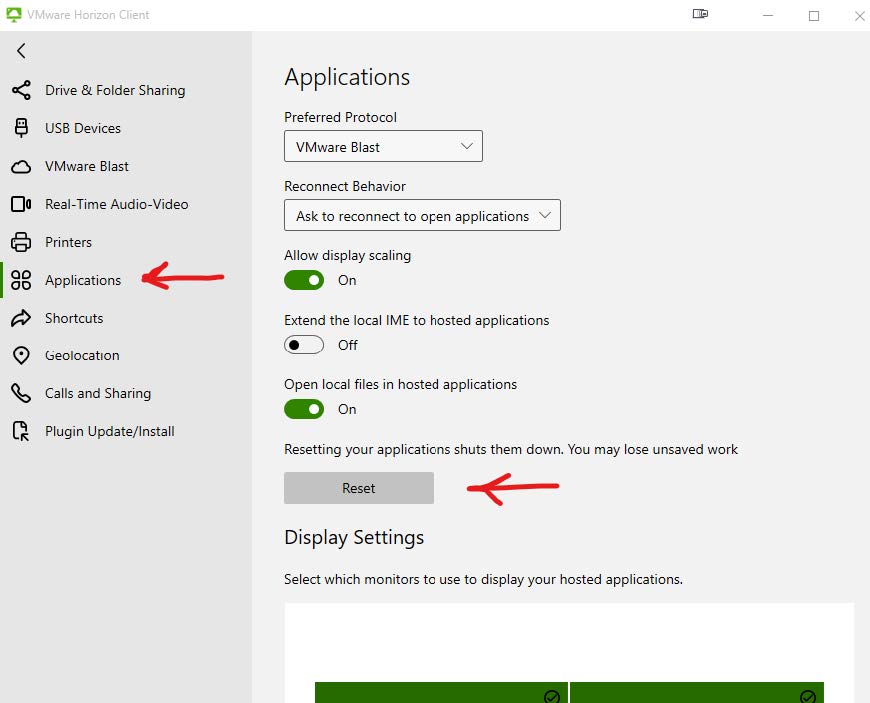Select the left green monitor thumbnail
Viewport: 870px width, 703px height.
[x=442, y=692]
